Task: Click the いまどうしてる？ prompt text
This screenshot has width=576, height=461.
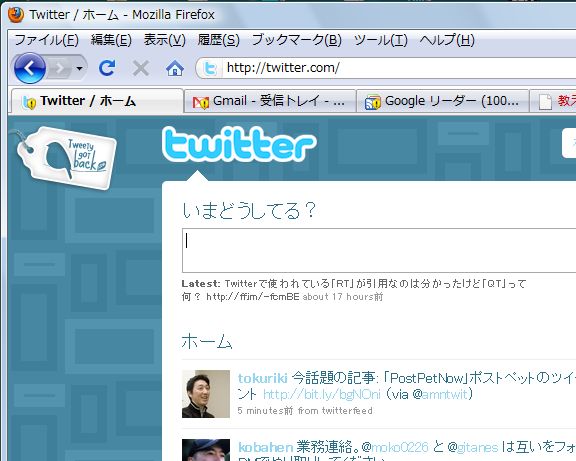Action: [249, 210]
